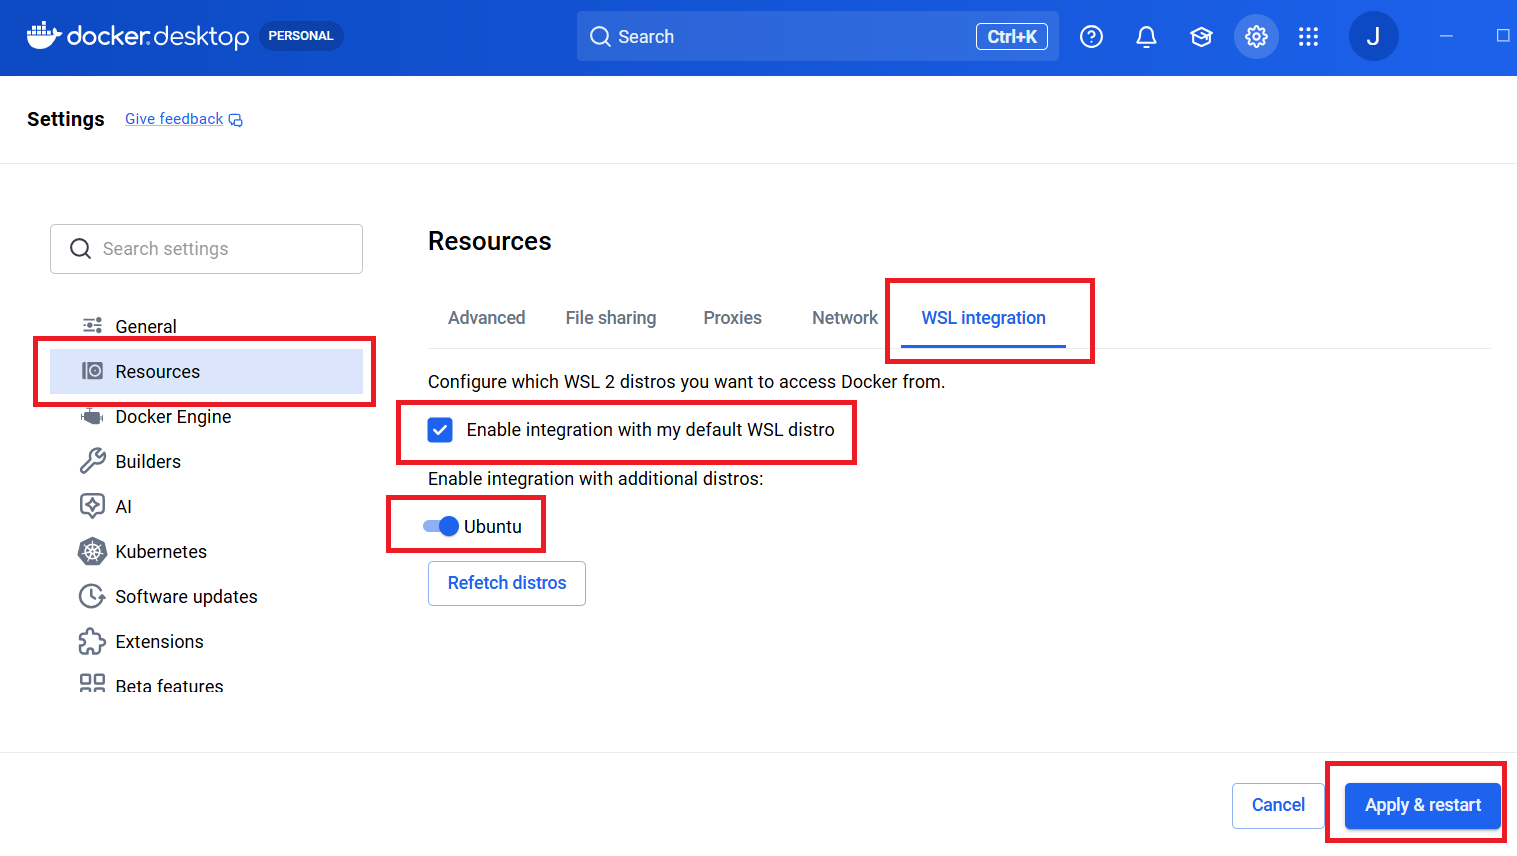Open the Learning Center graduation cap icon
Viewport: 1517px width, 856px height.
click(x=1201, y=37)
